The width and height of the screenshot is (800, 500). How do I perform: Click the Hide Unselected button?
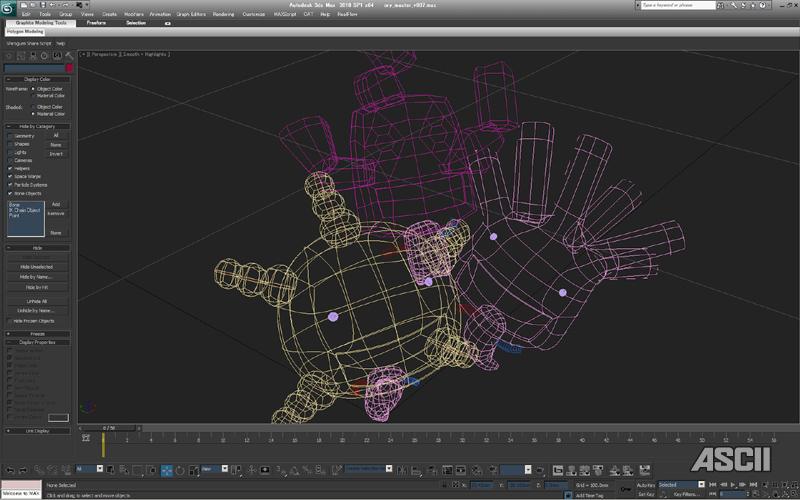tap(37, 267)
